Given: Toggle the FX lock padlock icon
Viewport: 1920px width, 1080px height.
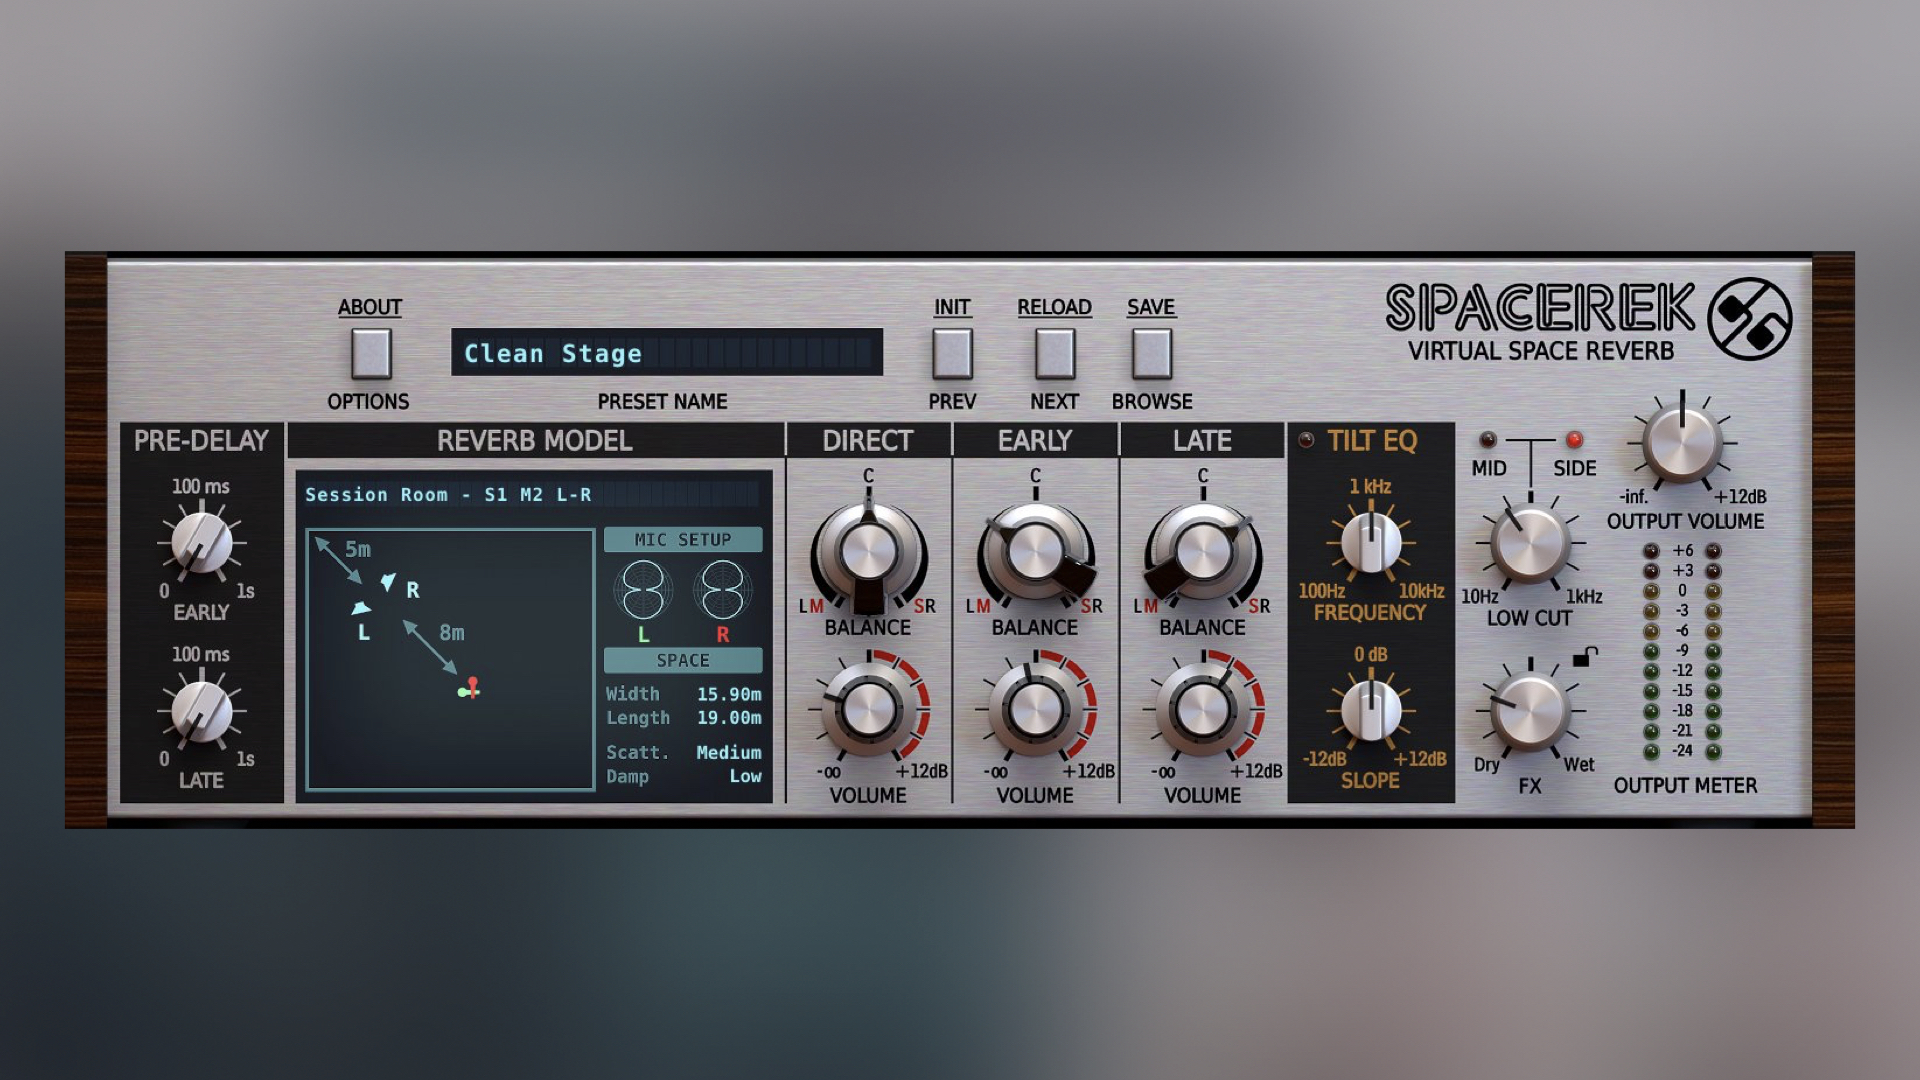Looking at the screenshot, I should coord(1585,656).
